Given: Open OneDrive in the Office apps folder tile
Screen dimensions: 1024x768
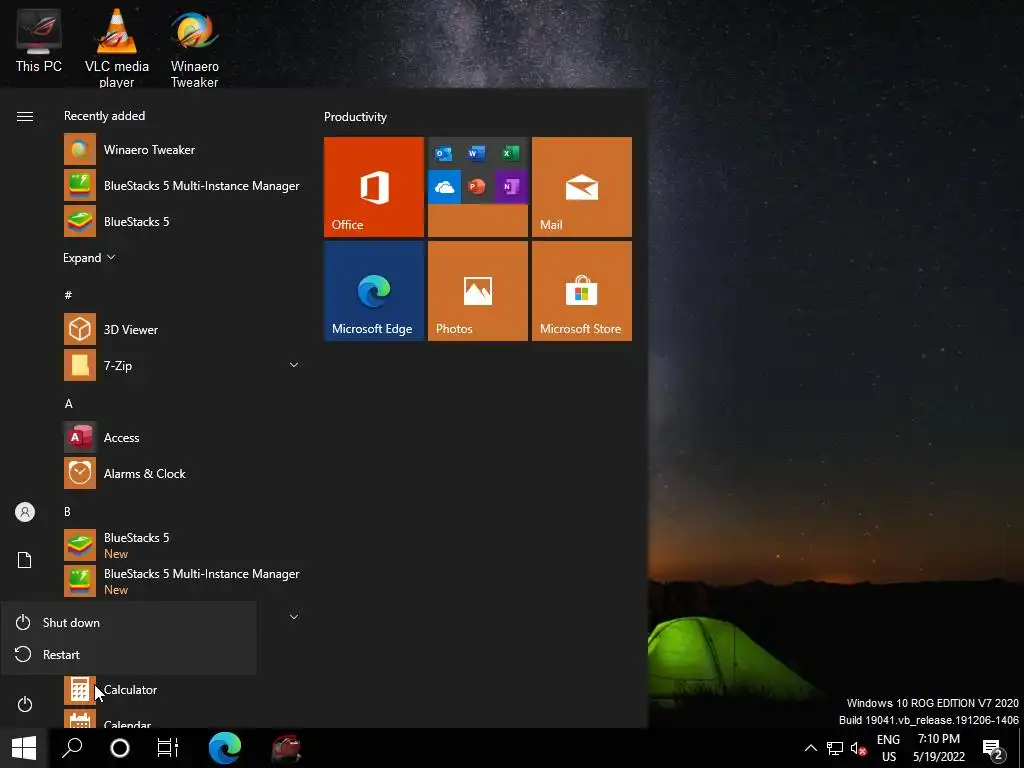Looking at the screenshot, I should tap(444, 187).
